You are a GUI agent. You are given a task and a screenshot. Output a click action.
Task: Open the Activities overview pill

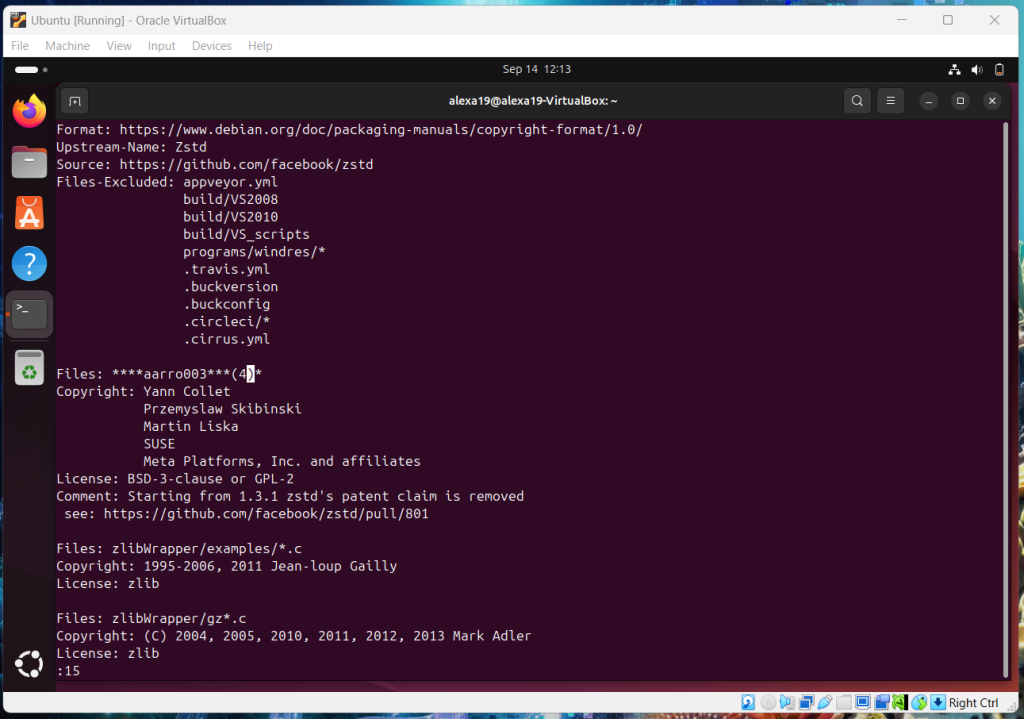pyautogui.click(x=30, y=70)
